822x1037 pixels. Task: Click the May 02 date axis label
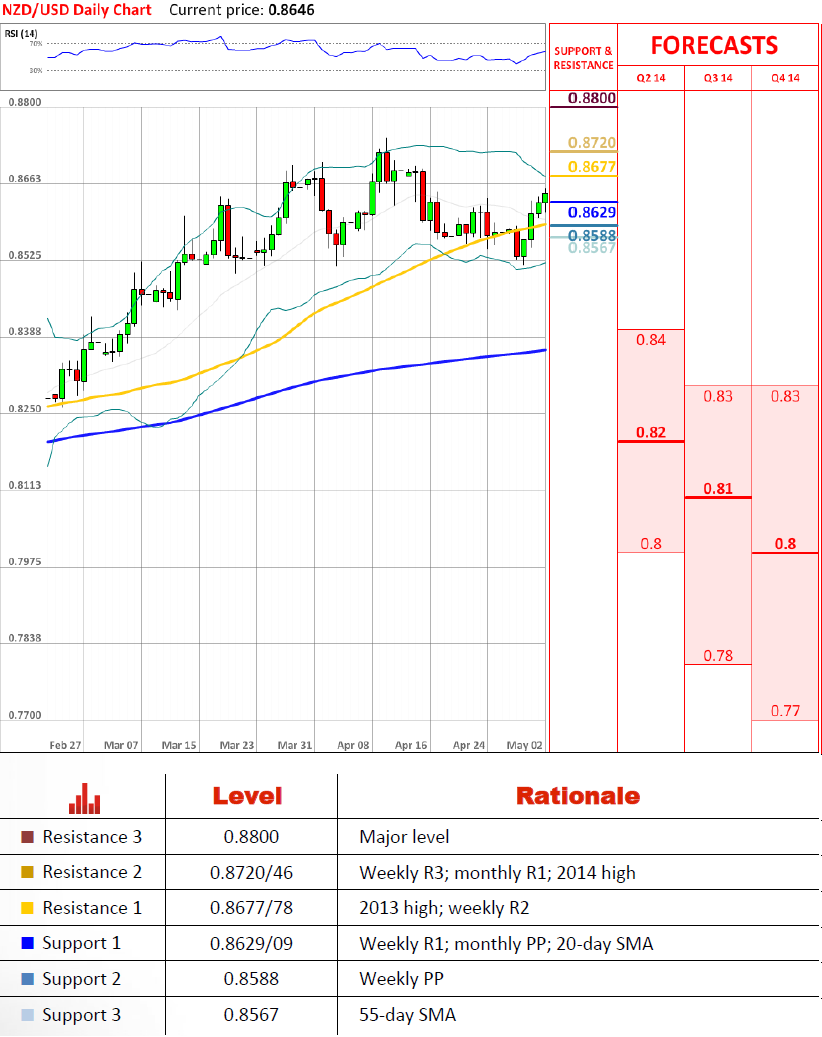[524, 745]
